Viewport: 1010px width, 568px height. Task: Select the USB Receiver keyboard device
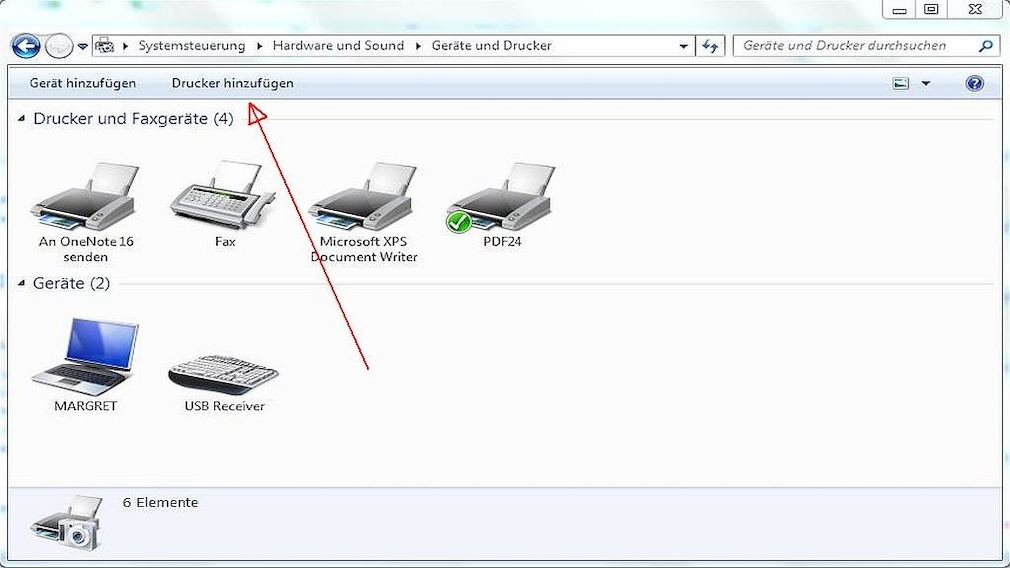coord(224,375)
